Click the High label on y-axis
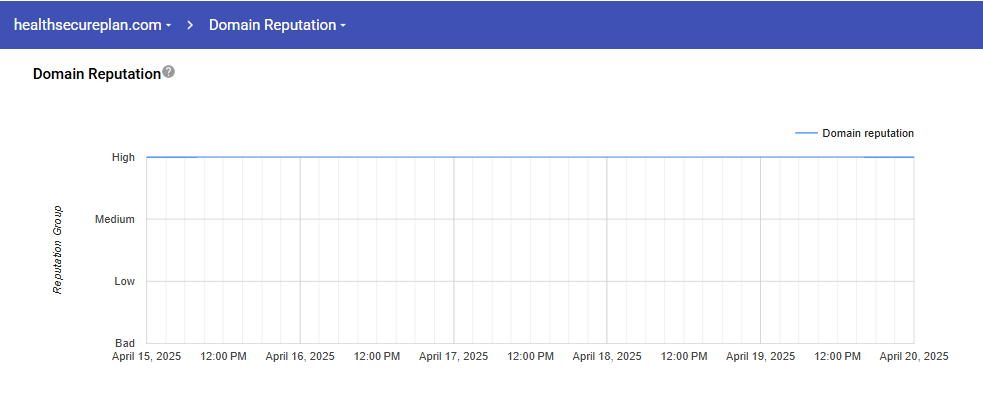The image size is (983, 414). point(123,157)
